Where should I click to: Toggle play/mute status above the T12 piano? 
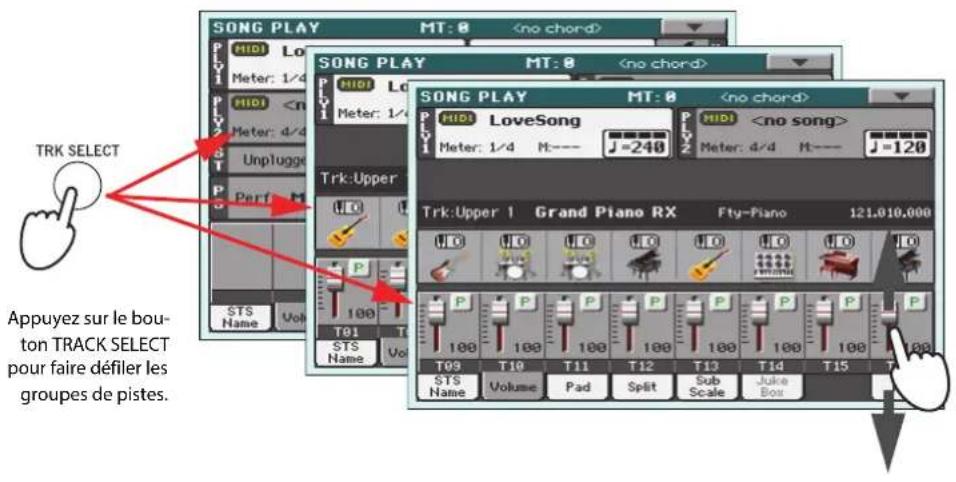(644, 241)
